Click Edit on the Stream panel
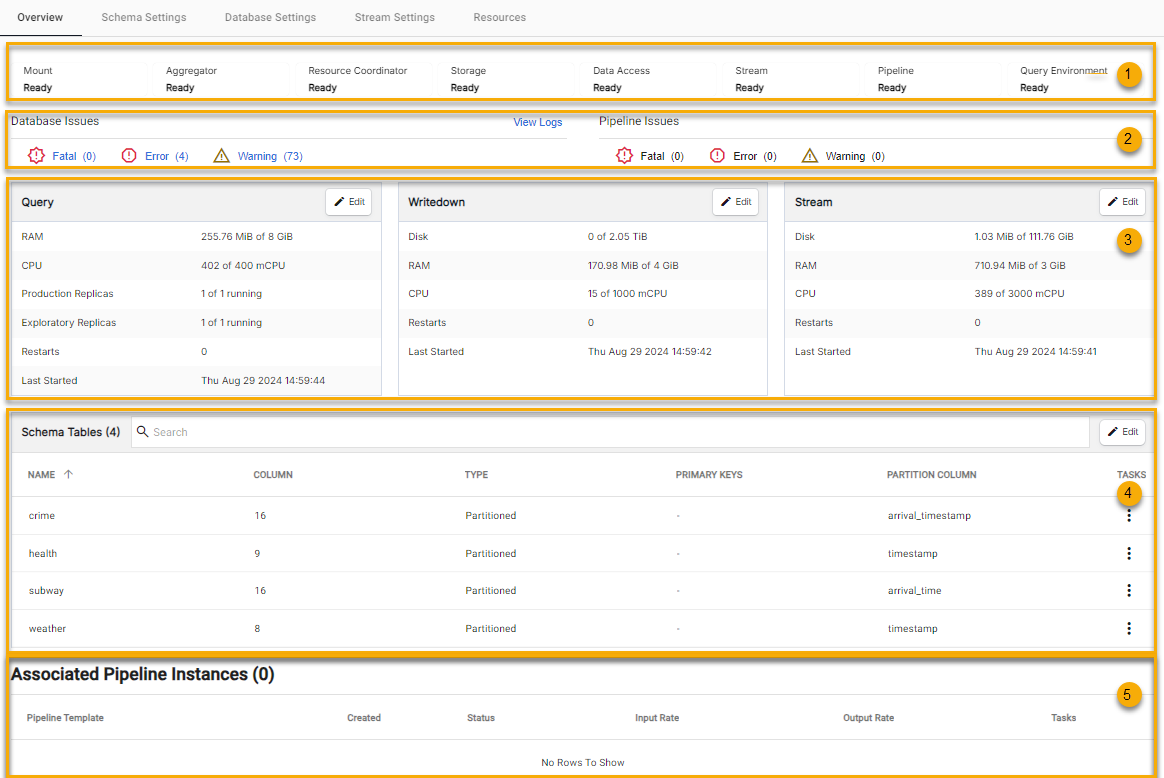The height and width of the screenshot is (778, 1164). [x=1122, y=201]
